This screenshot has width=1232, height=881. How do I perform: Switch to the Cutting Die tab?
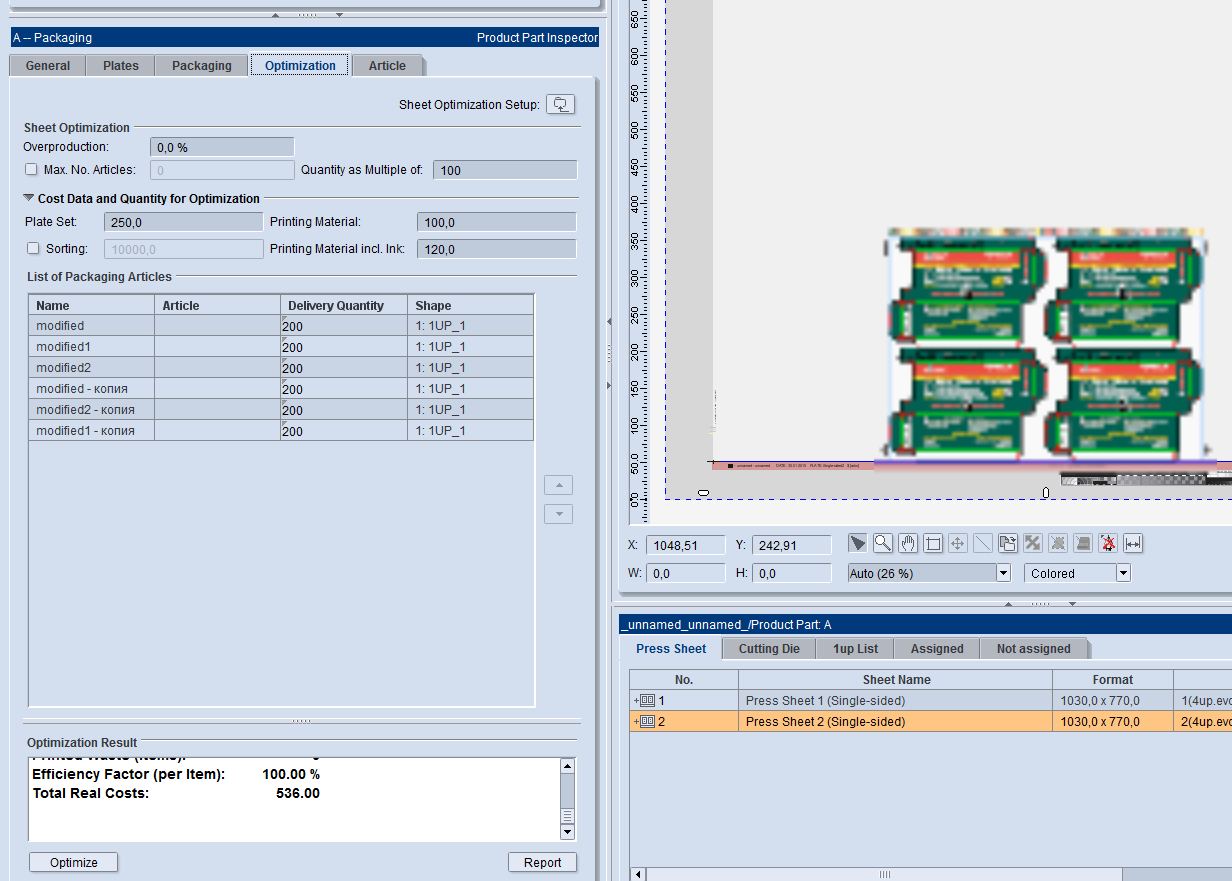(x=769, y=648)
